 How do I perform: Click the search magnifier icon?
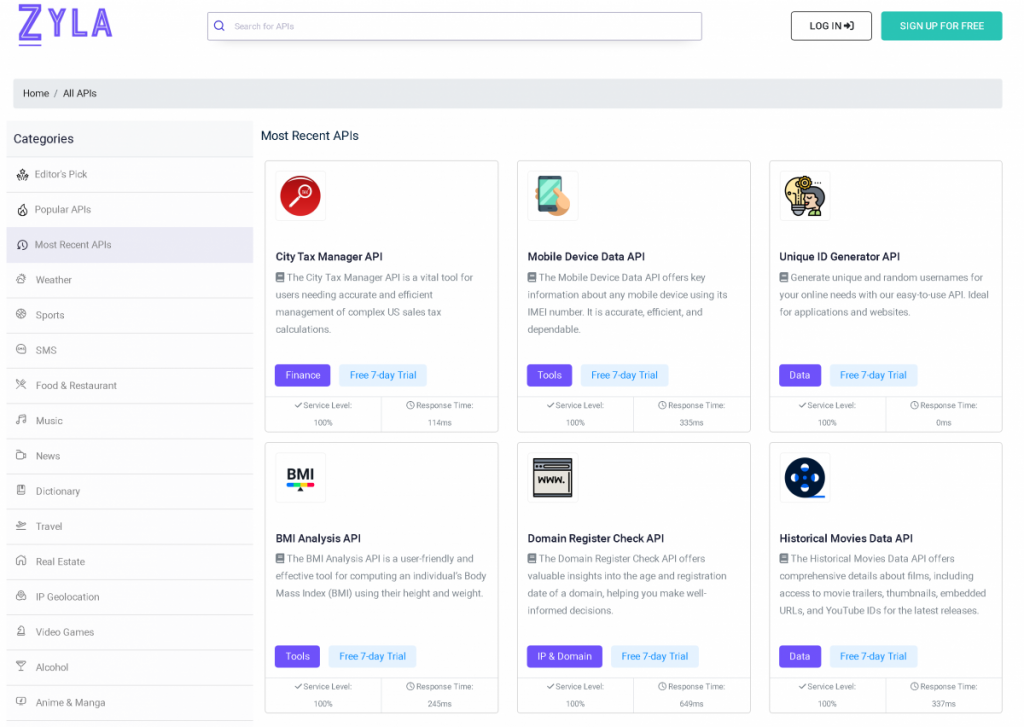point(219,26)
